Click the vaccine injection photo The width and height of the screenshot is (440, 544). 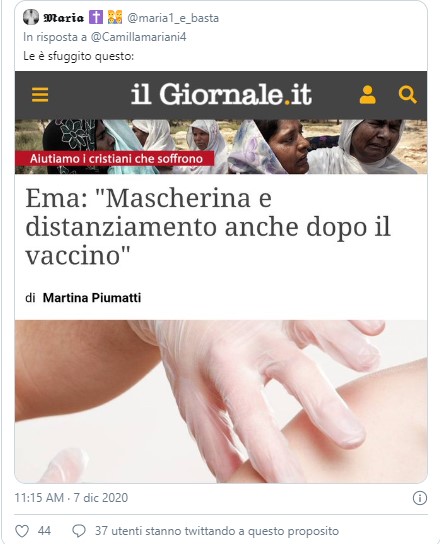pos(221,401)
